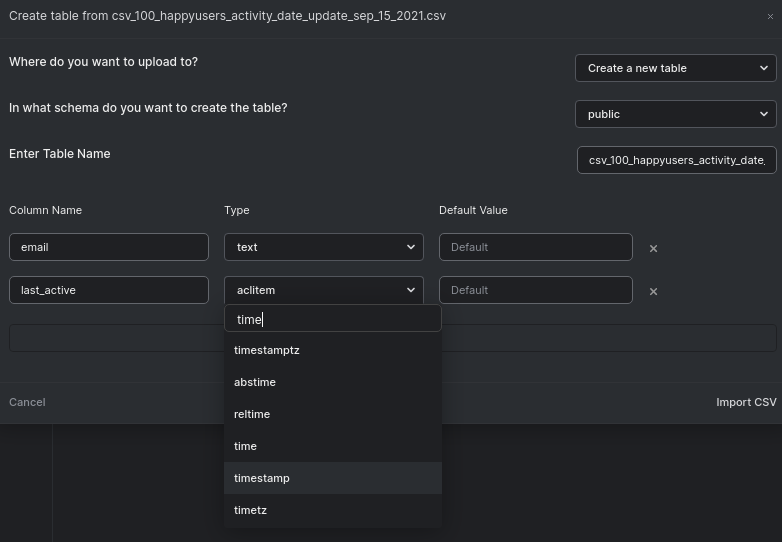Select timetz from the type list
The height and width of the screenshot is (542, 782).
[x=250, y=510]
